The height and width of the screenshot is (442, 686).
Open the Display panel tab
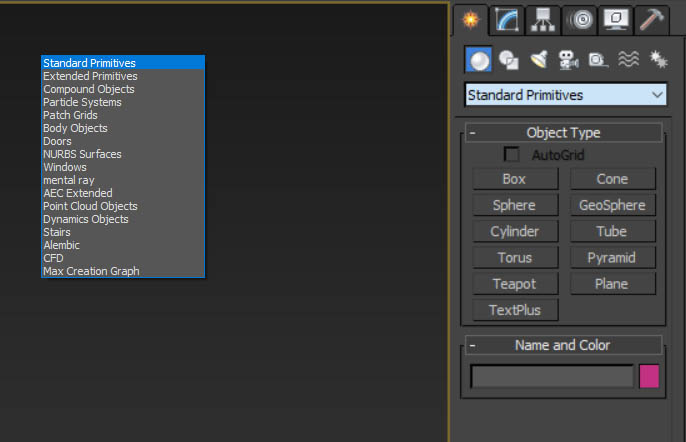coord(616,20)
